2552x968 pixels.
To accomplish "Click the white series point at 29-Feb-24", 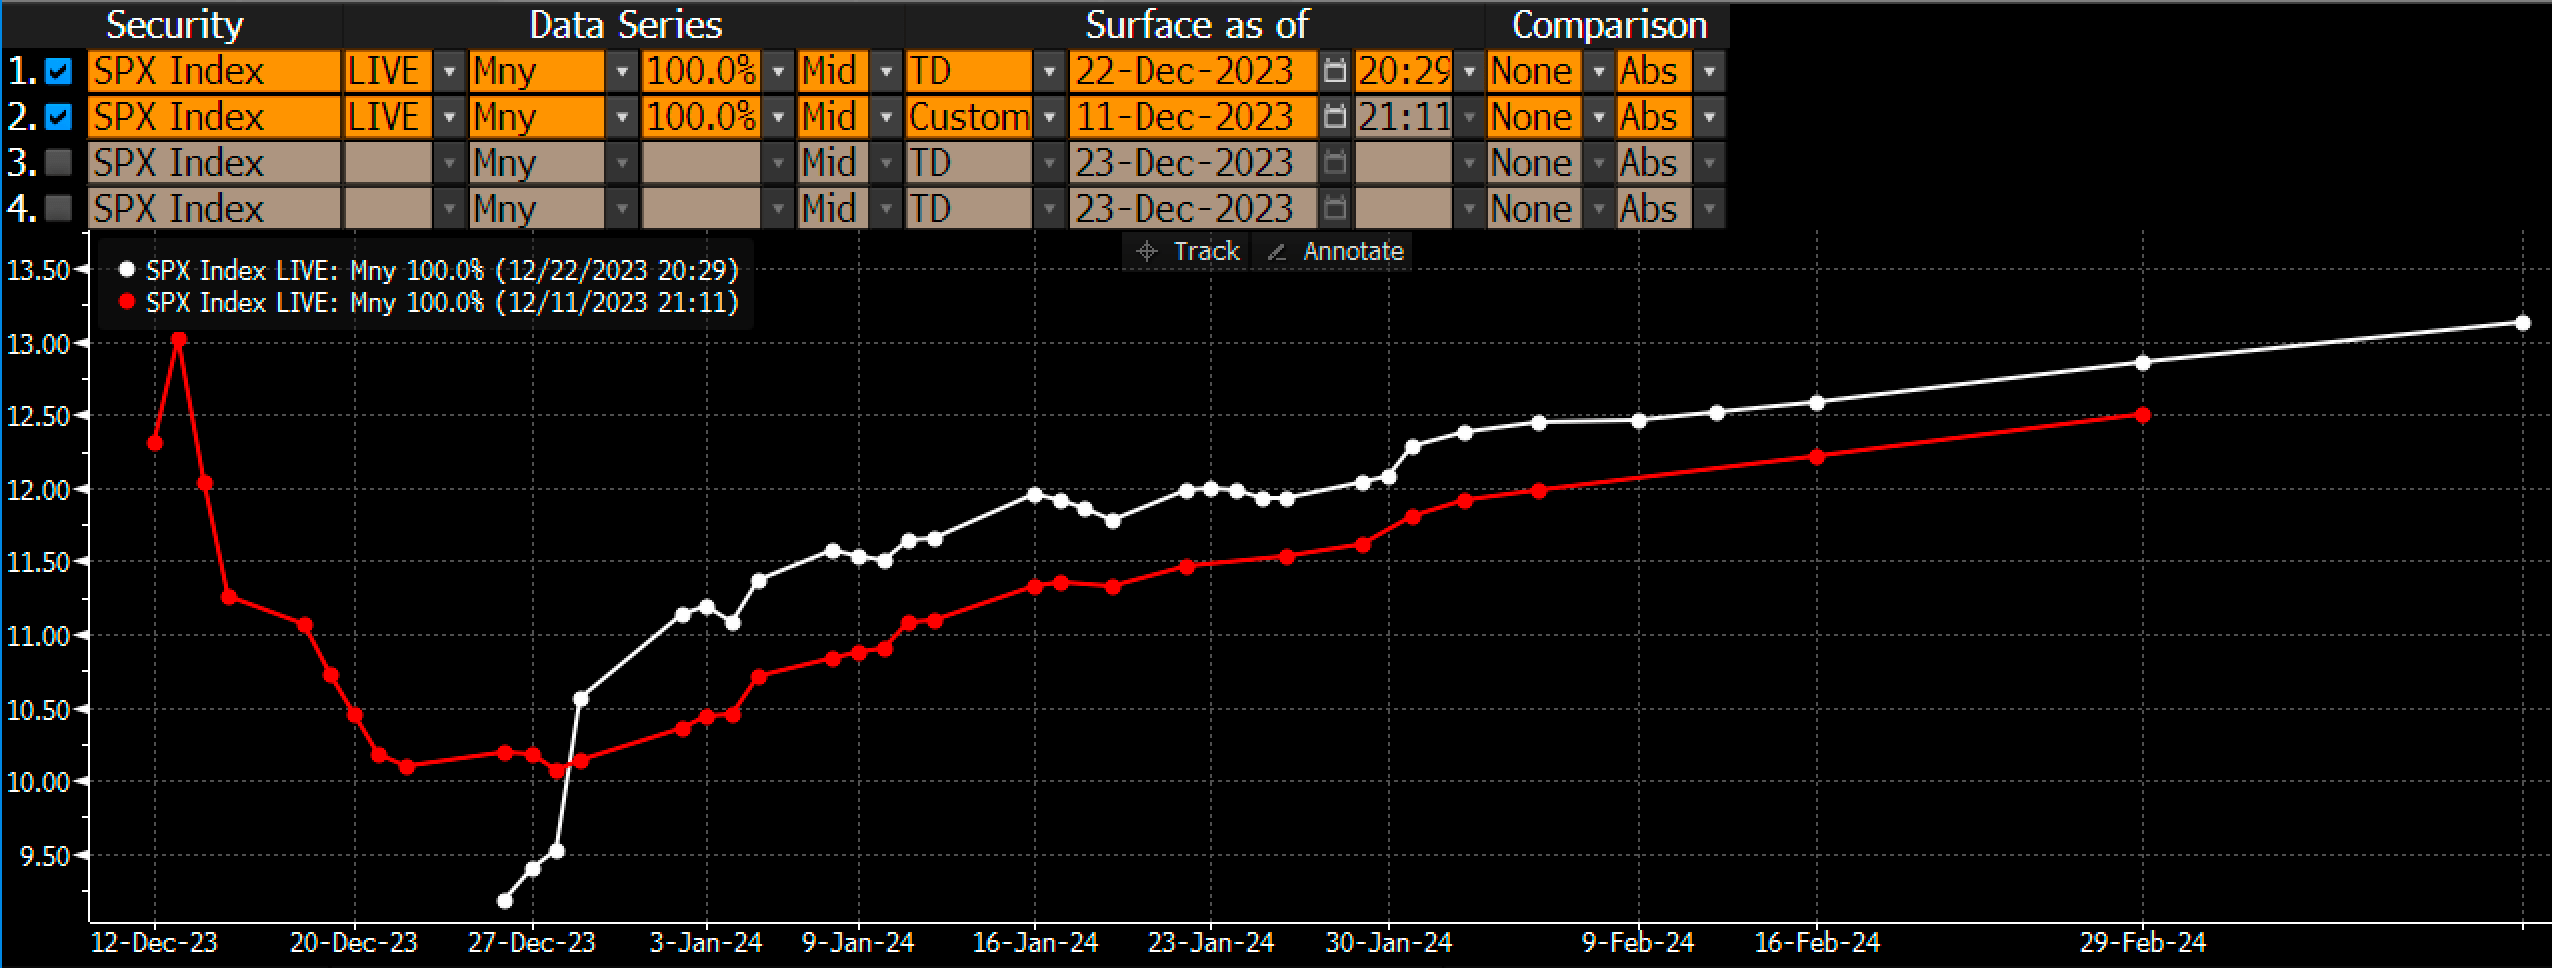I will 2142,362.
